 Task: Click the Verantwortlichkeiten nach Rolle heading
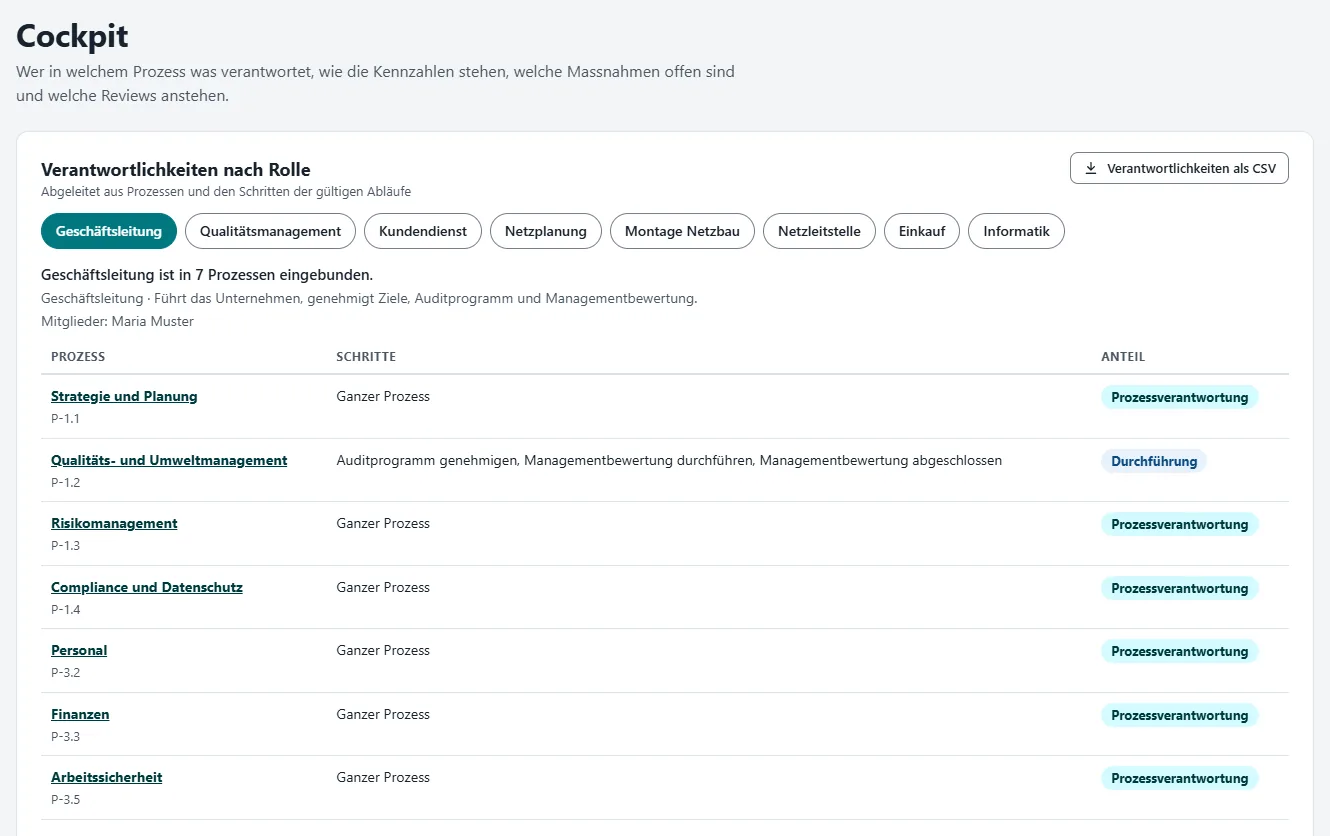point(176,169)
